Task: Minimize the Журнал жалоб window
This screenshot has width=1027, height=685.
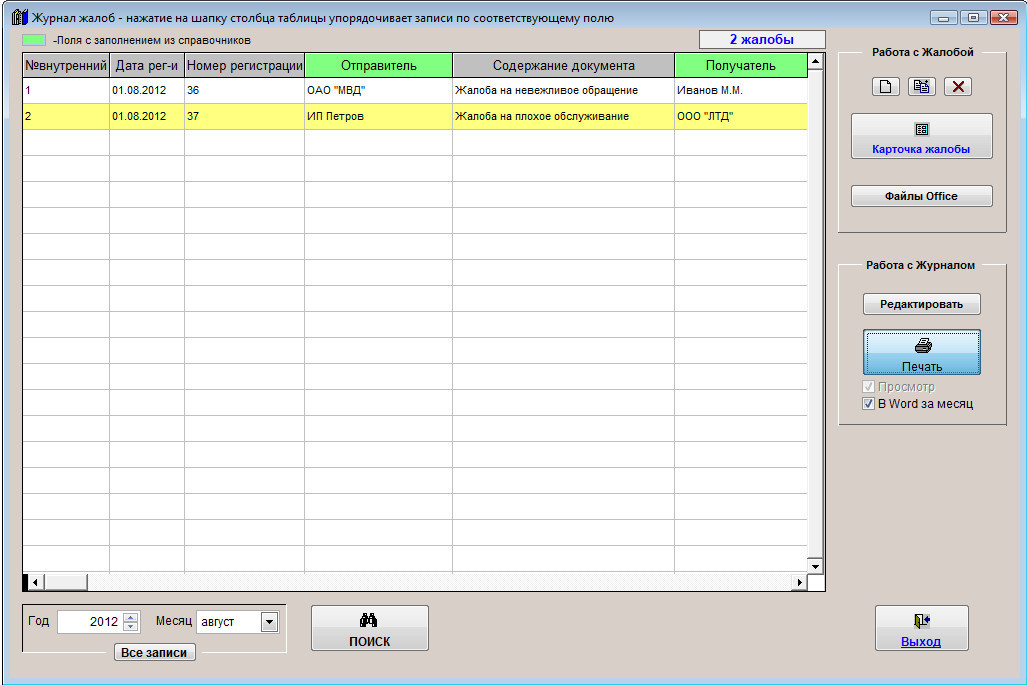Action: coord(944,18)
